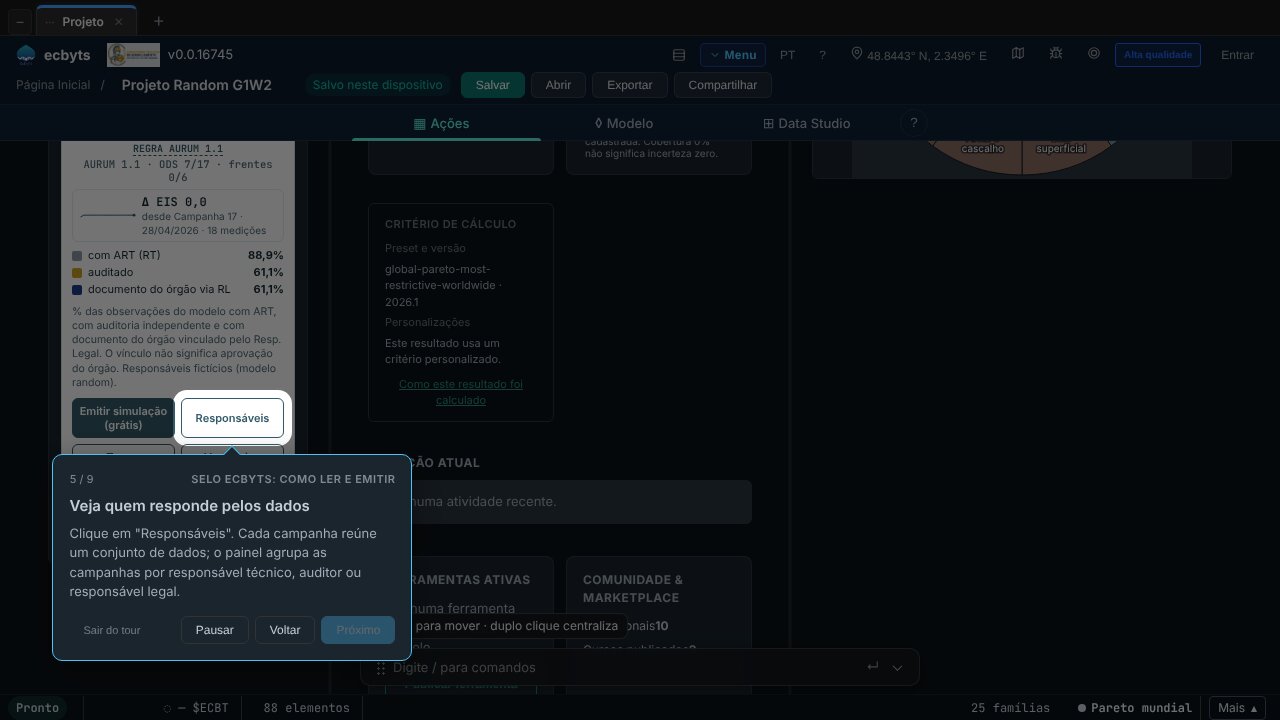Click the location pin icon beside coordinates
Image resolution: width=1280 pixels, height=720 pixels.
click(x=856, y=54)
